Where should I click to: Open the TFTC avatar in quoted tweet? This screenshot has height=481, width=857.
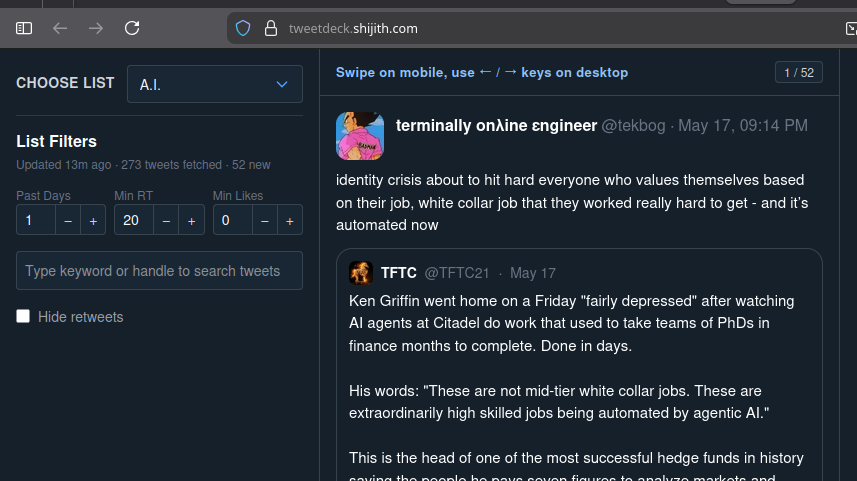361,273
